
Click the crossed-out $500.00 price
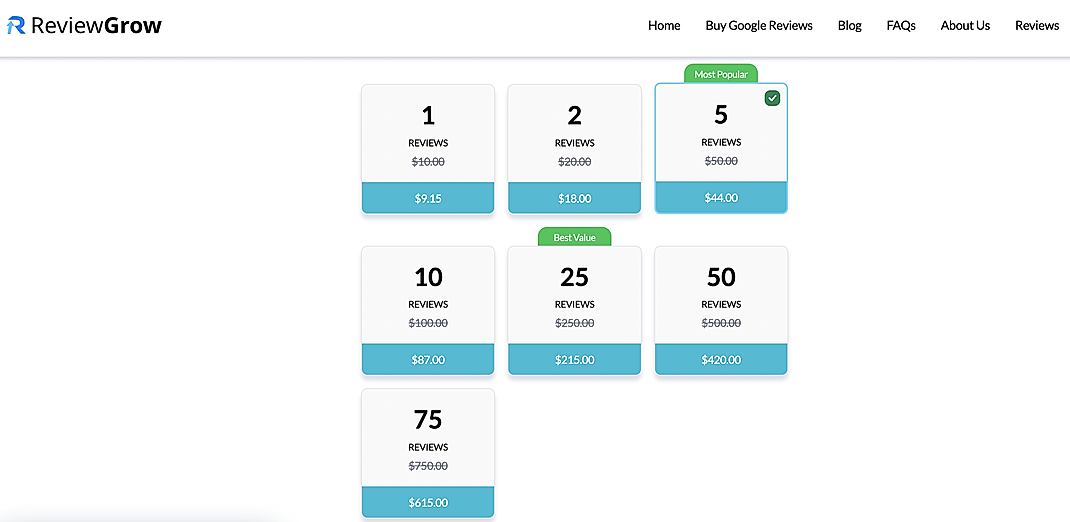(x=721, y=323)
